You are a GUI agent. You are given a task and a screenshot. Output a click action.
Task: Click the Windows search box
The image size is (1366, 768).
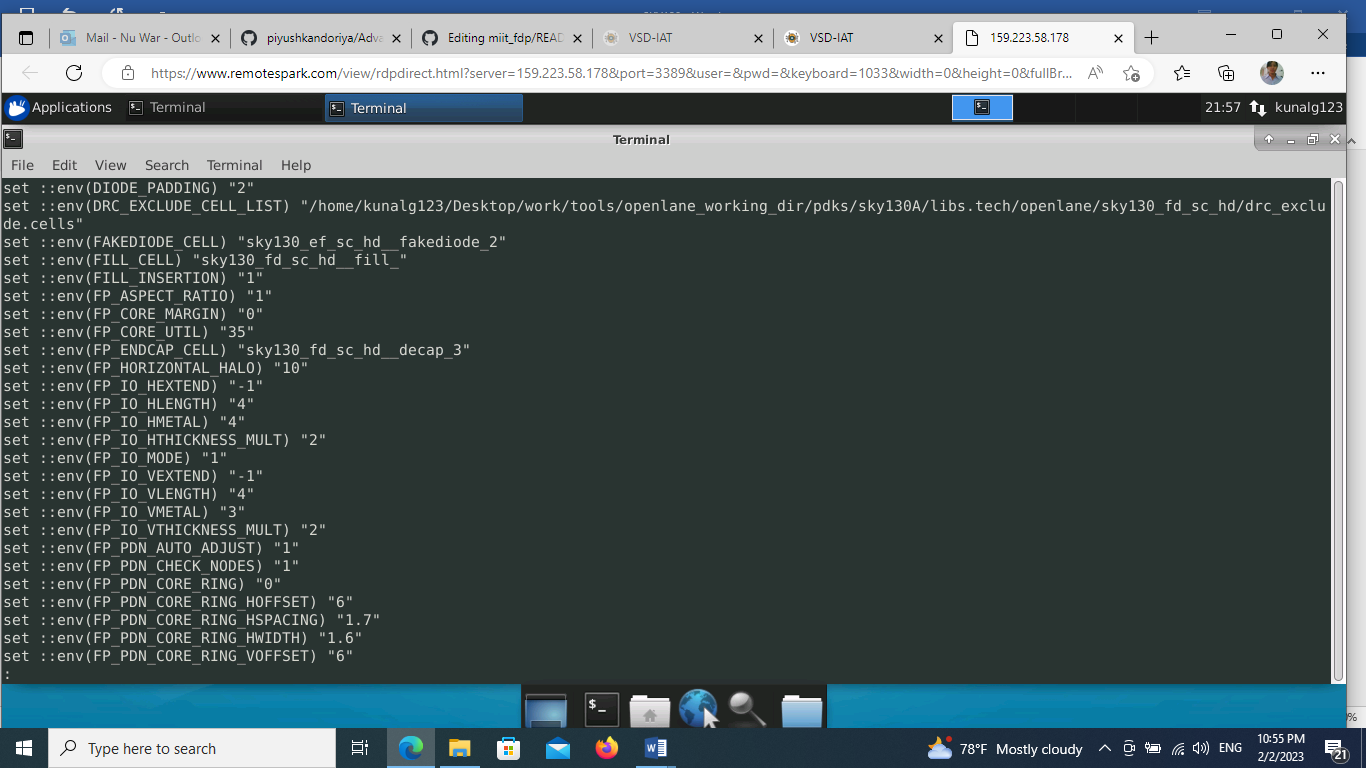point(190,748)
